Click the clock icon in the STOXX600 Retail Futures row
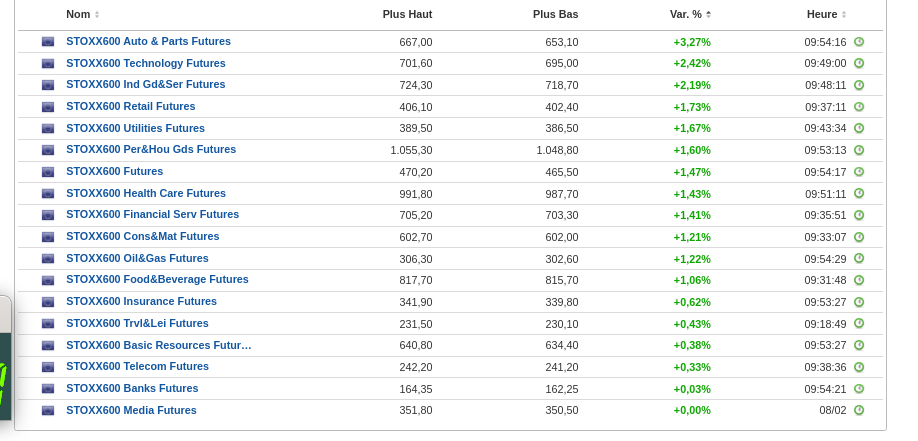Image resolution: width=918 pixels, height=441 pixels. [859, 107]
